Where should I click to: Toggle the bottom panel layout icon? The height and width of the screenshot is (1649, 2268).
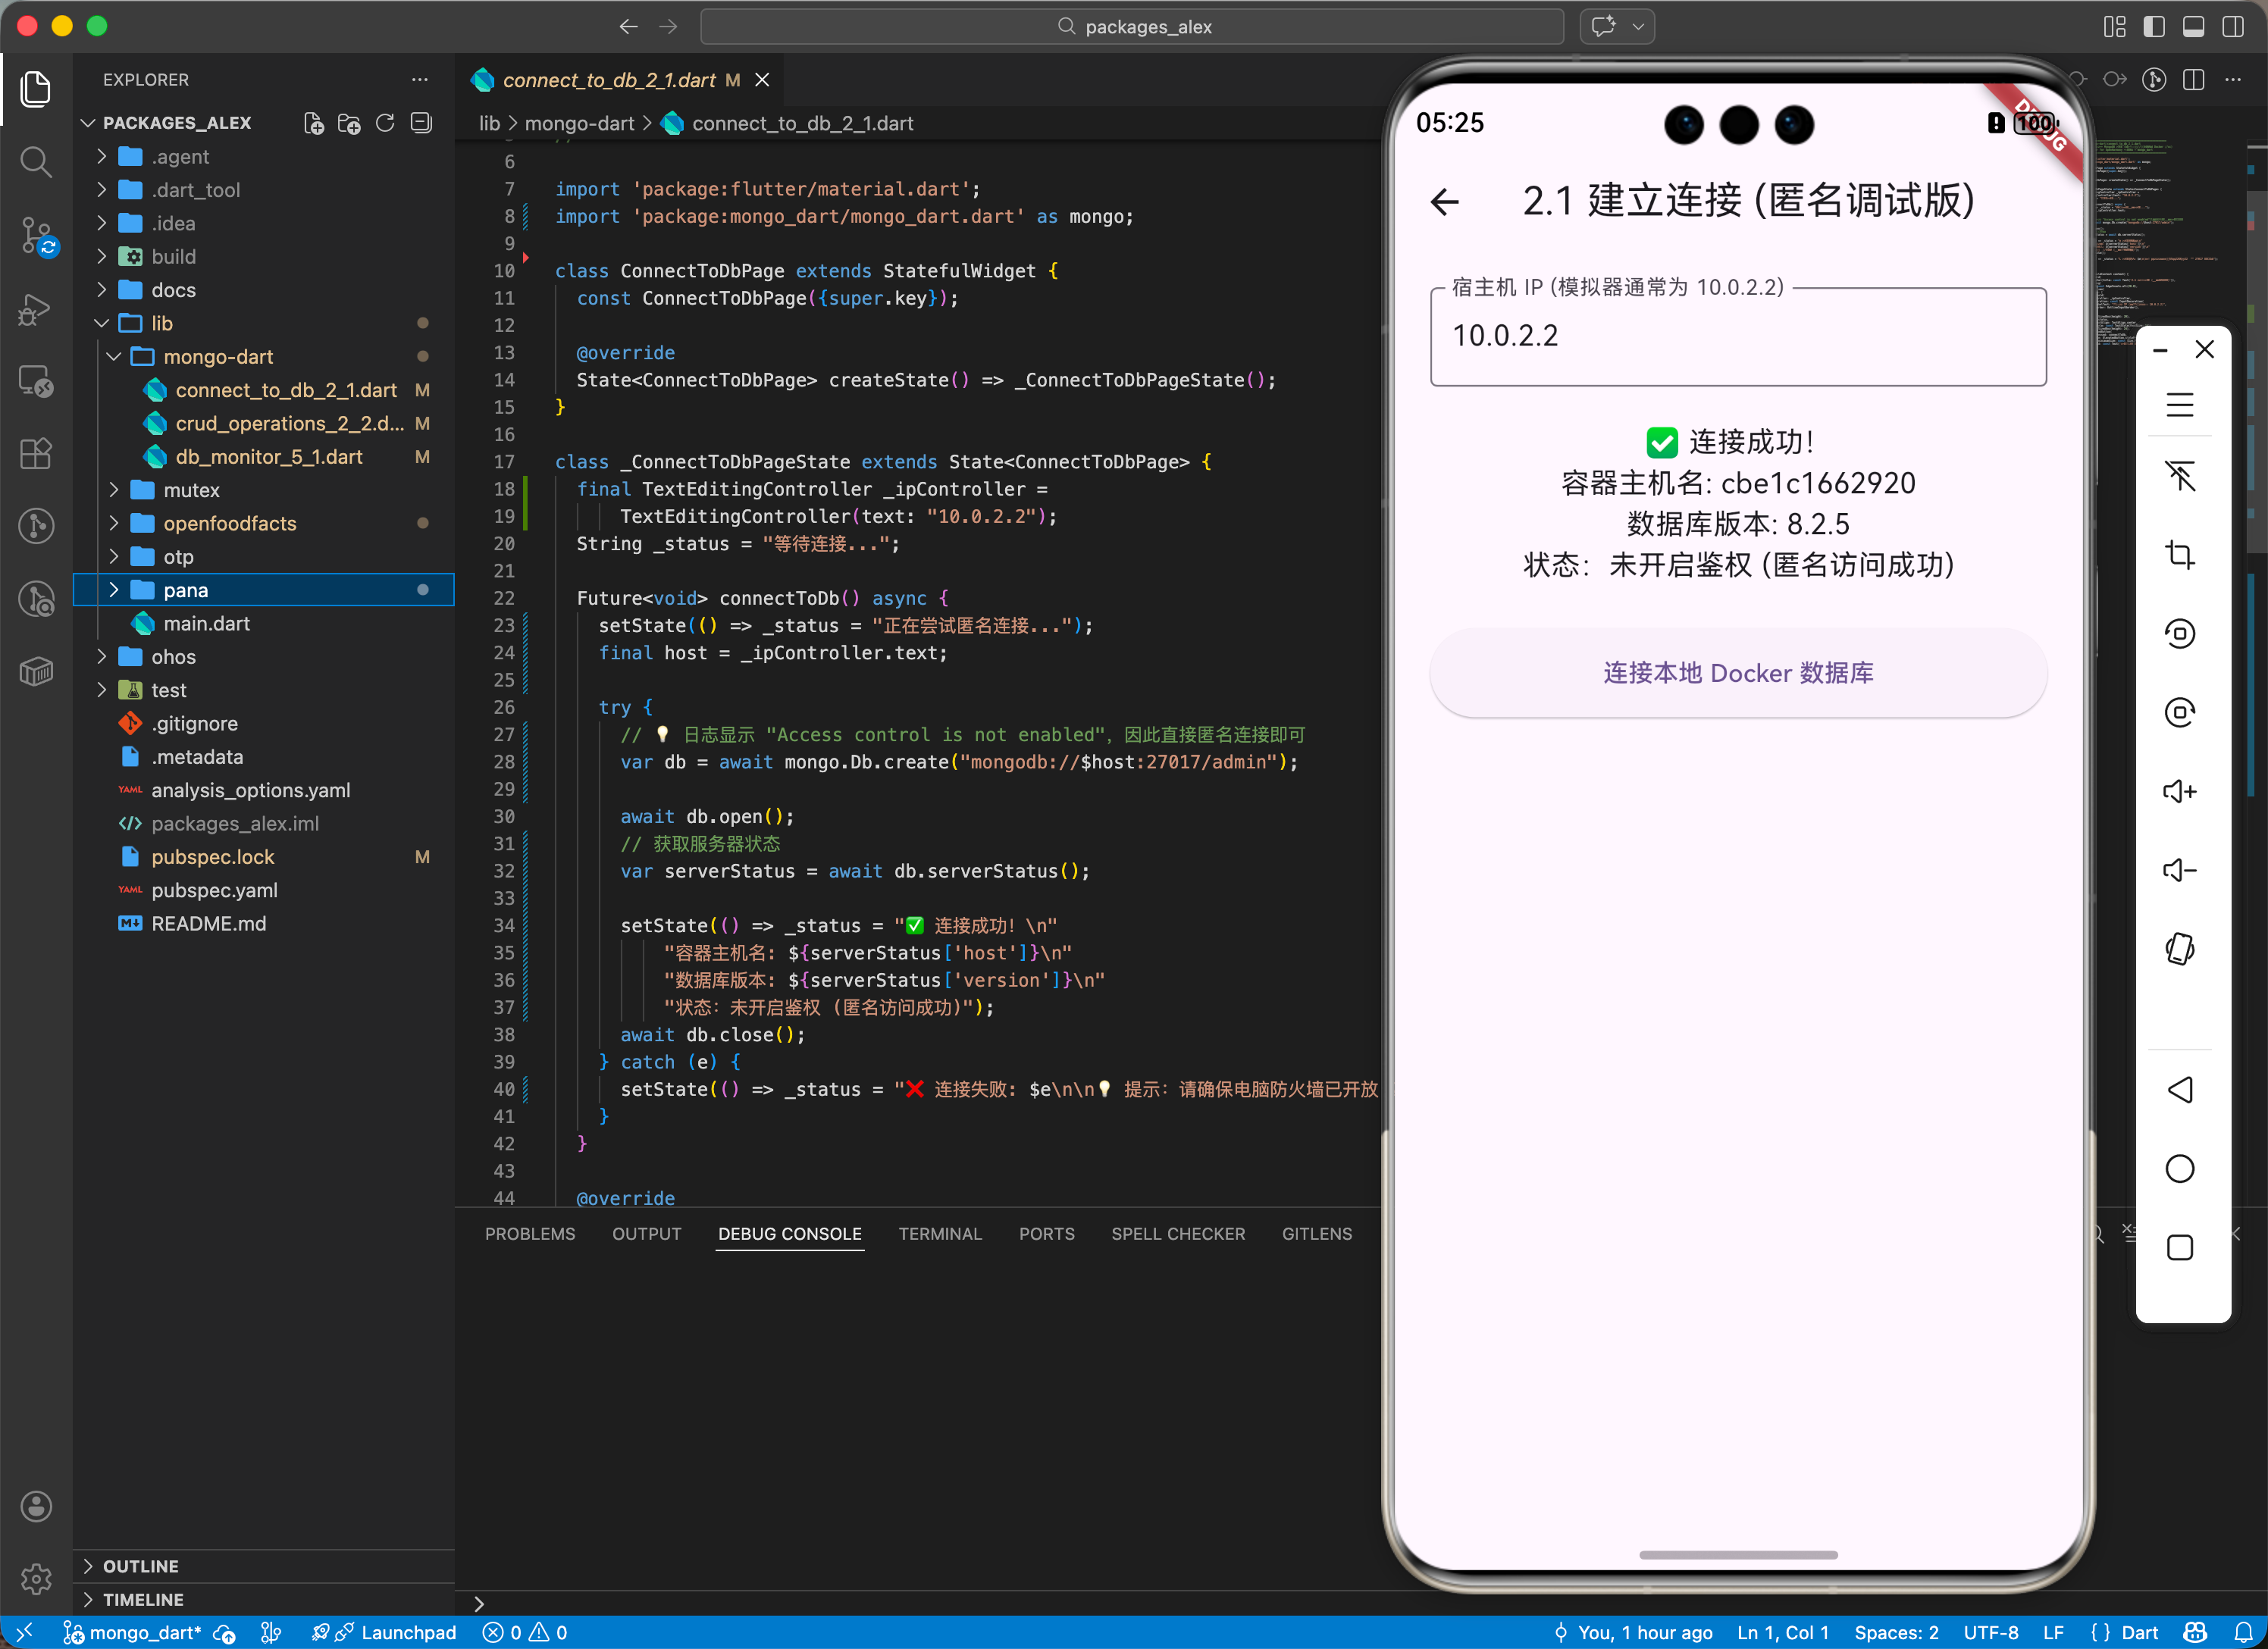click(x=2193, y=27)
